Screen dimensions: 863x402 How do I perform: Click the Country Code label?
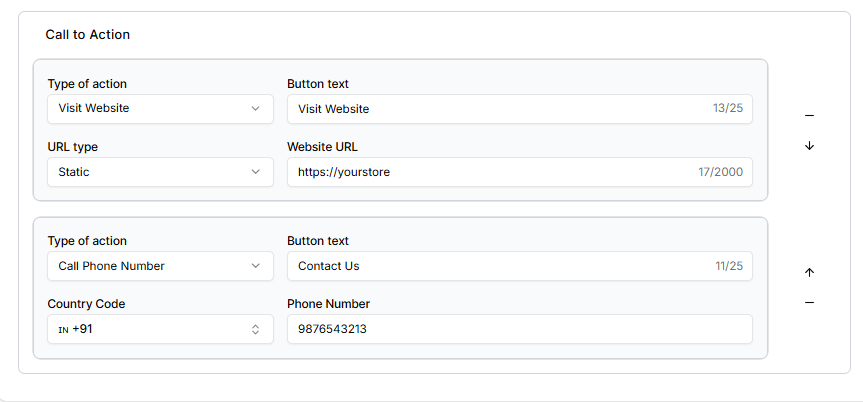pos(86,304)
